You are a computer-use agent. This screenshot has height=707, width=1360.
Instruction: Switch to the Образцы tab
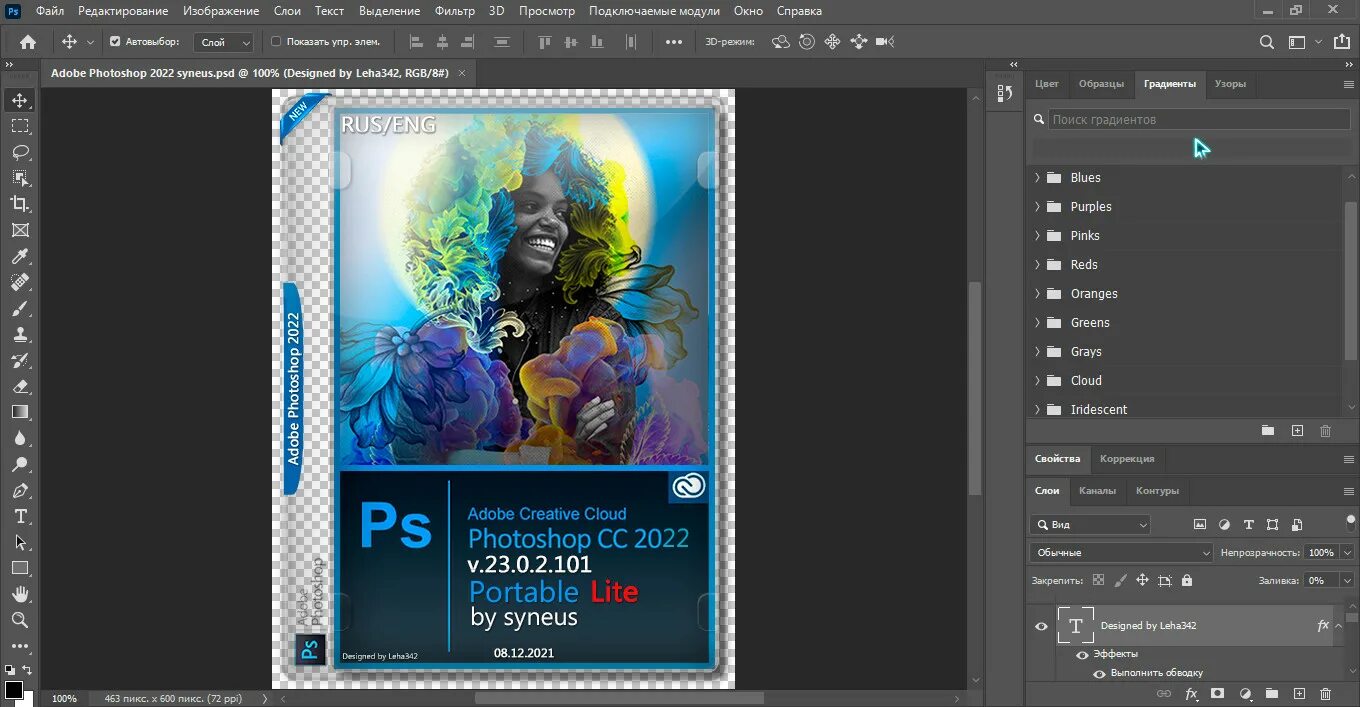click(1101, 84)
